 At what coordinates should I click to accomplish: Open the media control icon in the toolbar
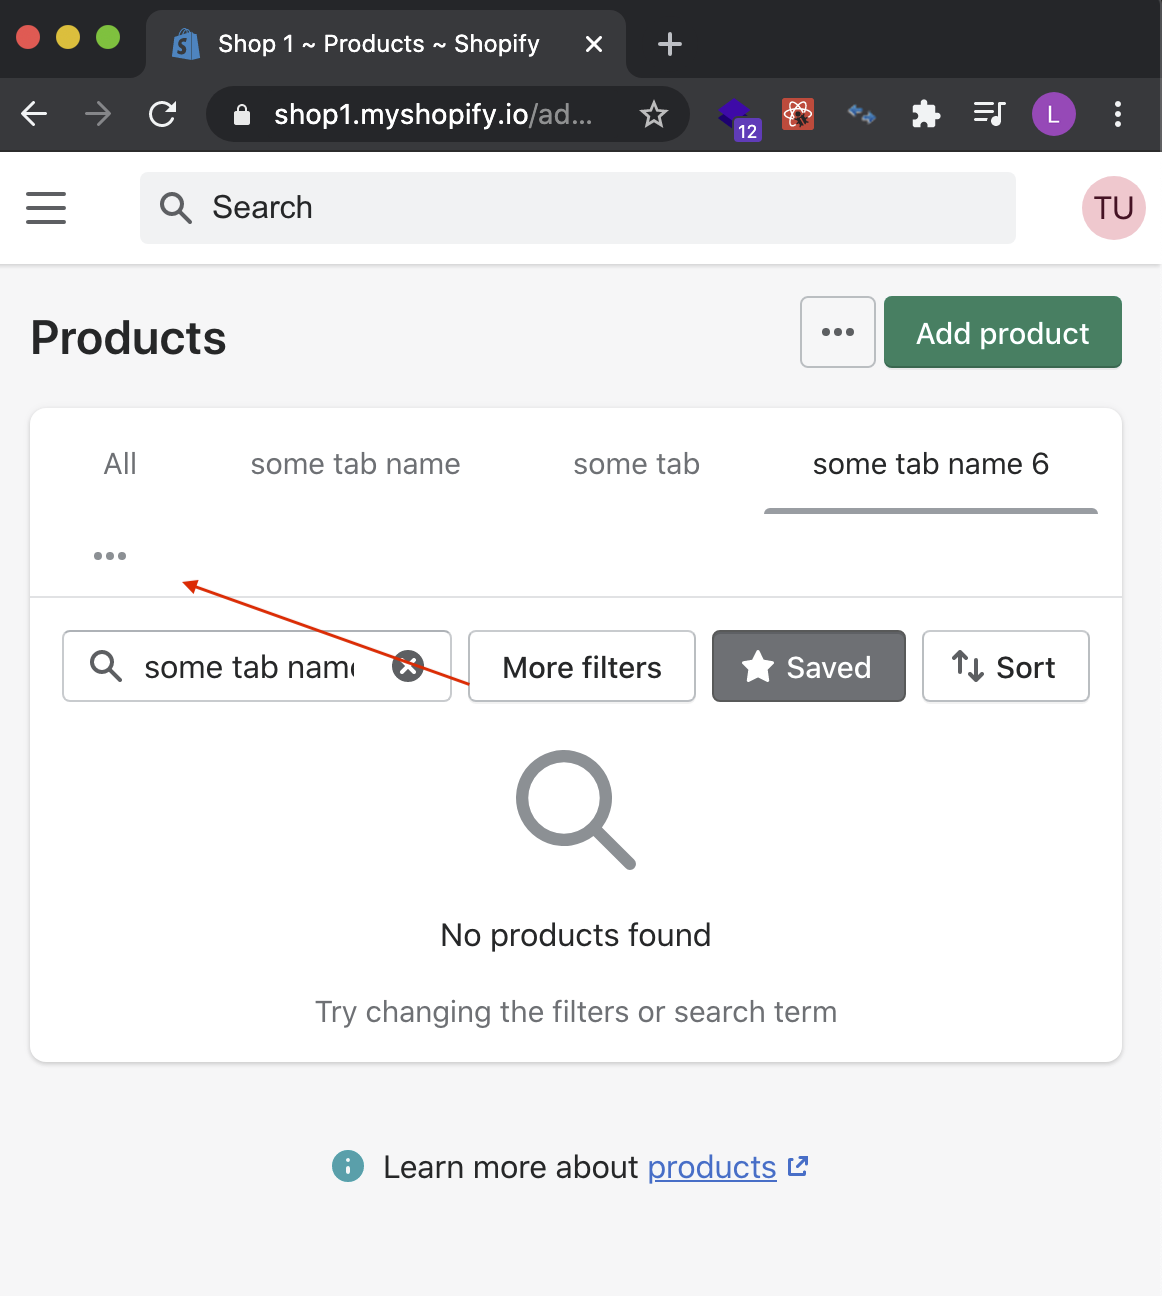(x=989, y=114)
